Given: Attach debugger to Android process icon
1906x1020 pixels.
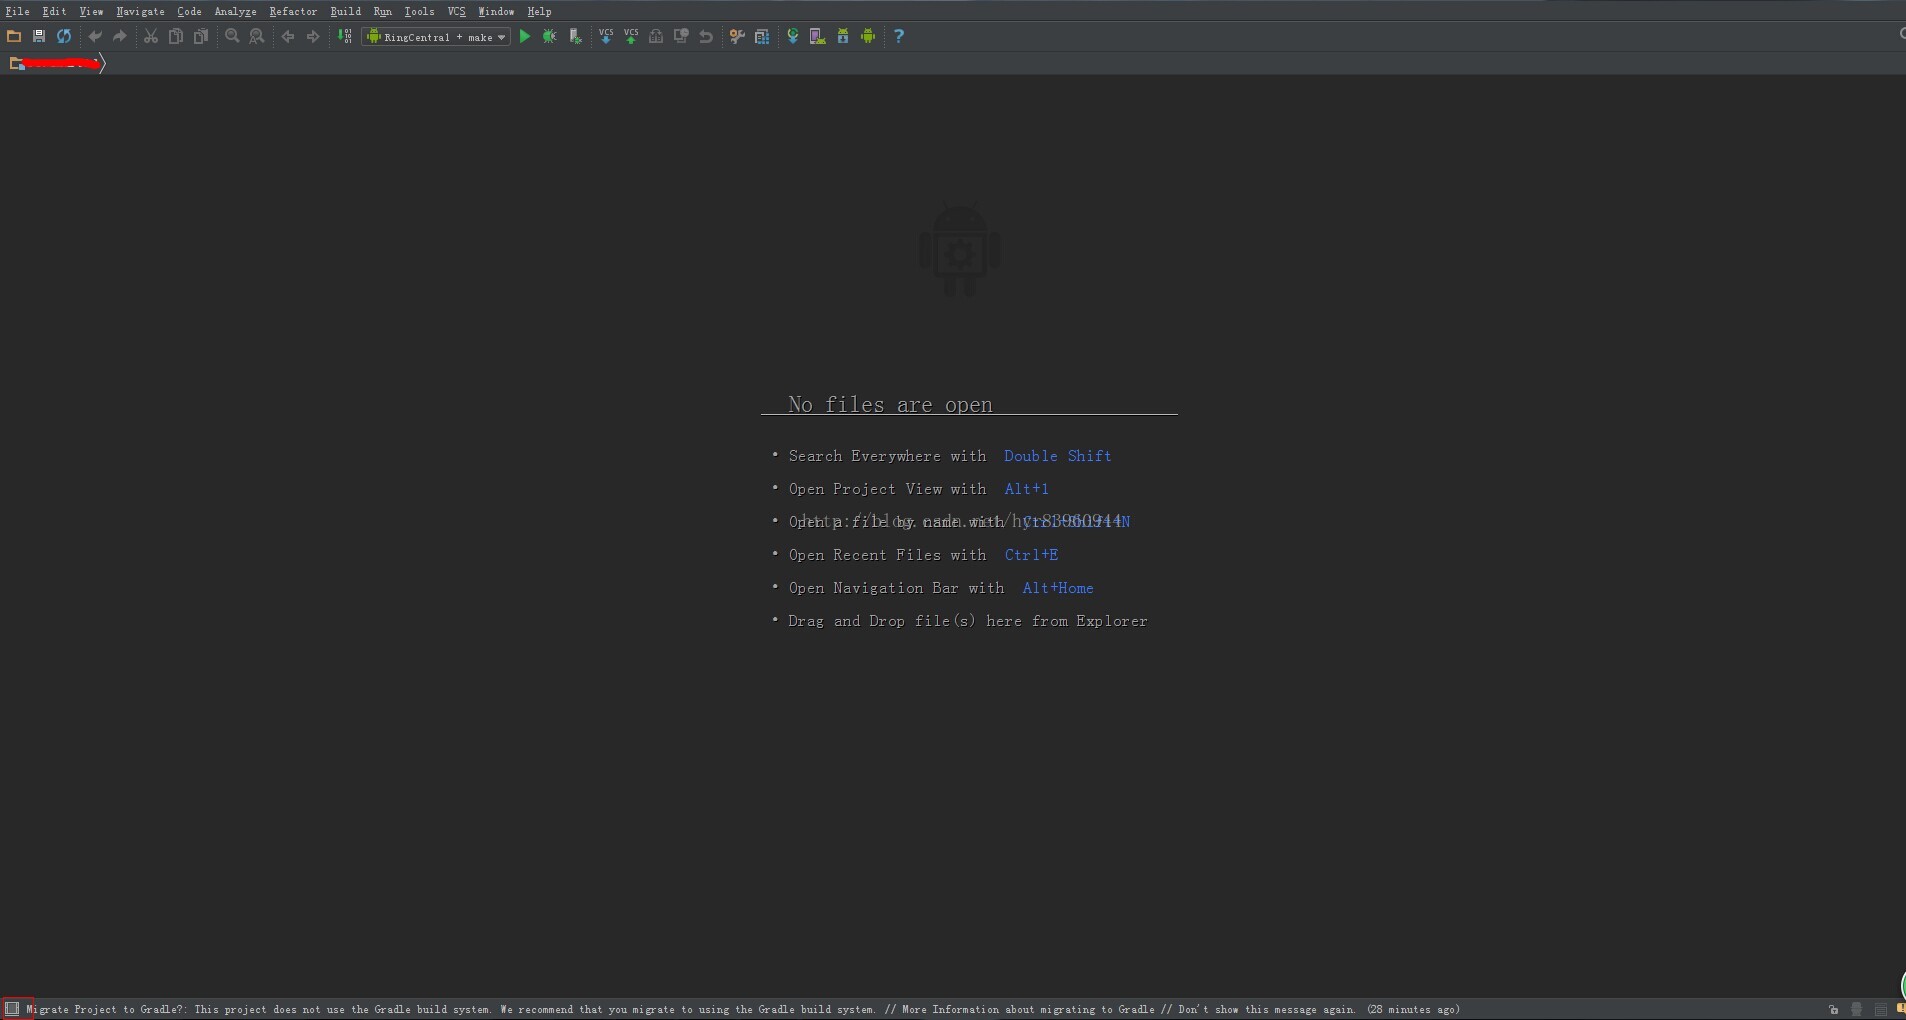Looking at the screenshot, I should tap(575, 36).
